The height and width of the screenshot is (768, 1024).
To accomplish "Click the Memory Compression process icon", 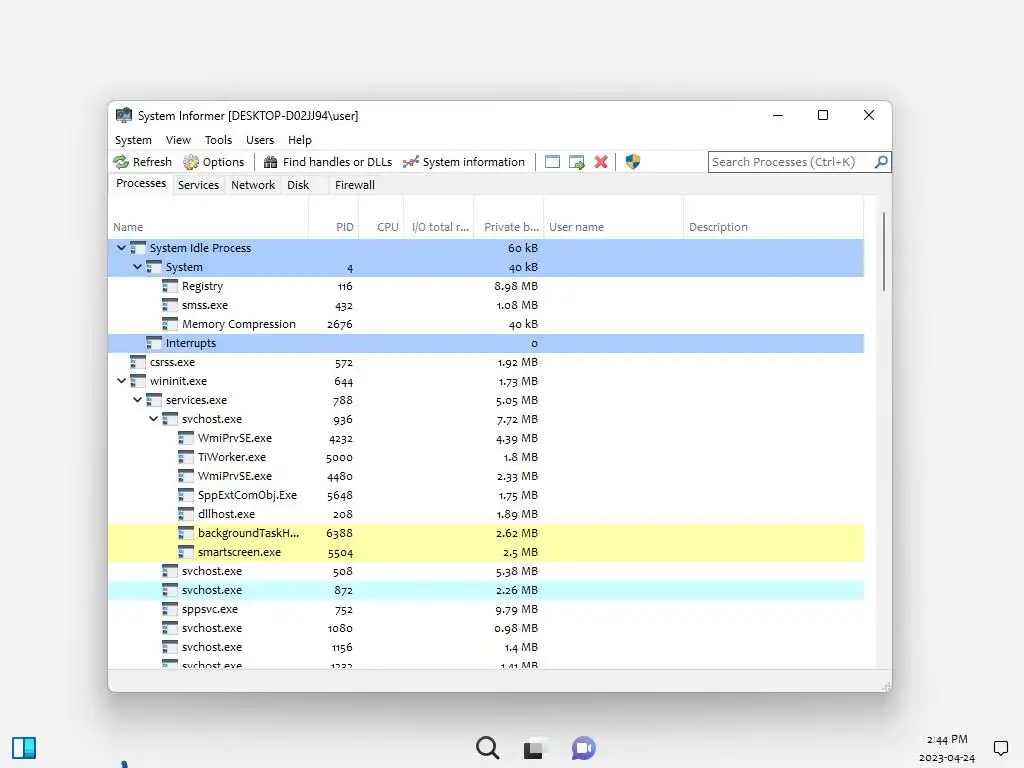I will (x=170, y=324).
